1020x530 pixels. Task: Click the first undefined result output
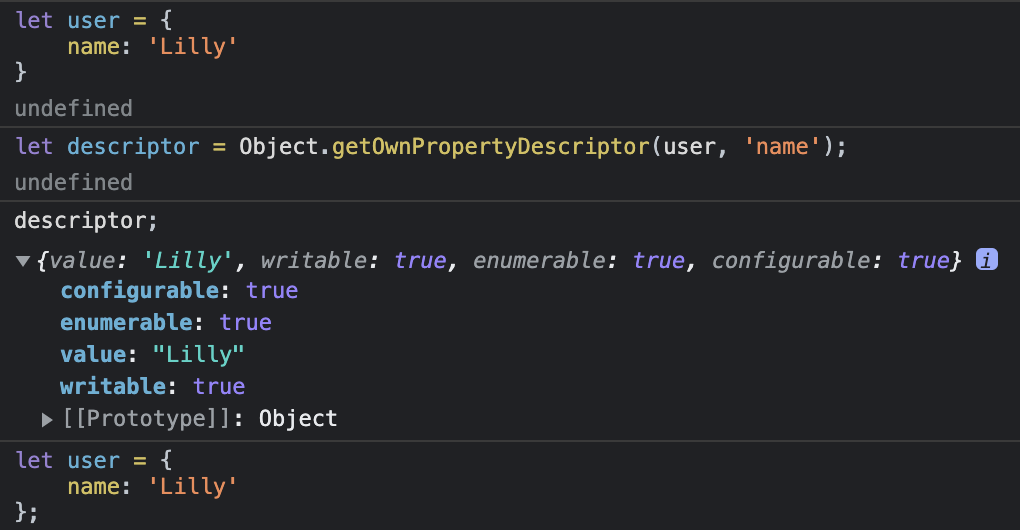pyautogui.click(x=73, y=107)
